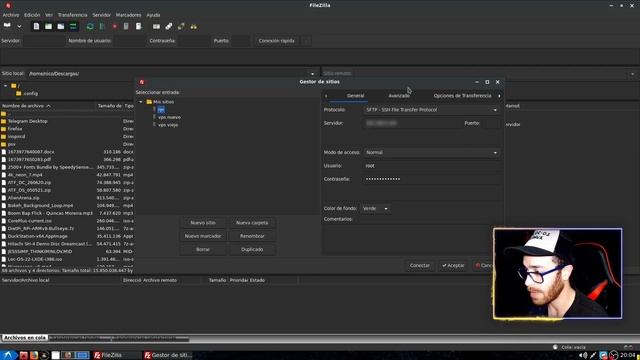Open the Archivo menu

tap(11, 15)
